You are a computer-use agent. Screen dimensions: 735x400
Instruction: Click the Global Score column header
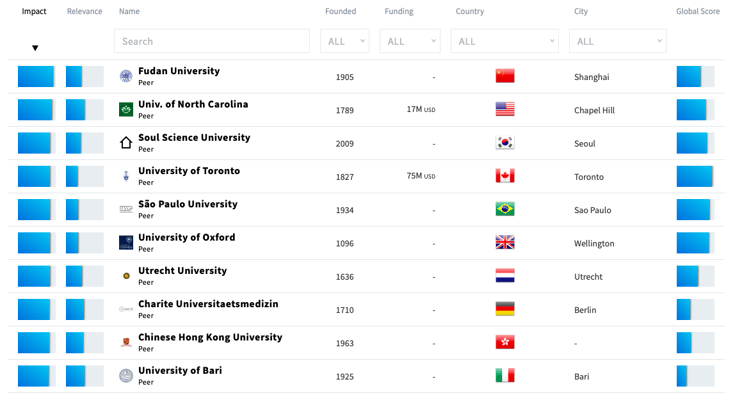pyautogui.click(x=697, y=11)
